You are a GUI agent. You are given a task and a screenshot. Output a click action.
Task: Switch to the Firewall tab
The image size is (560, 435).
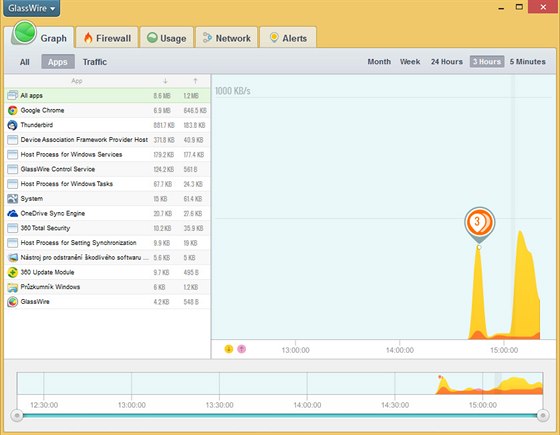tap(107, 38)
